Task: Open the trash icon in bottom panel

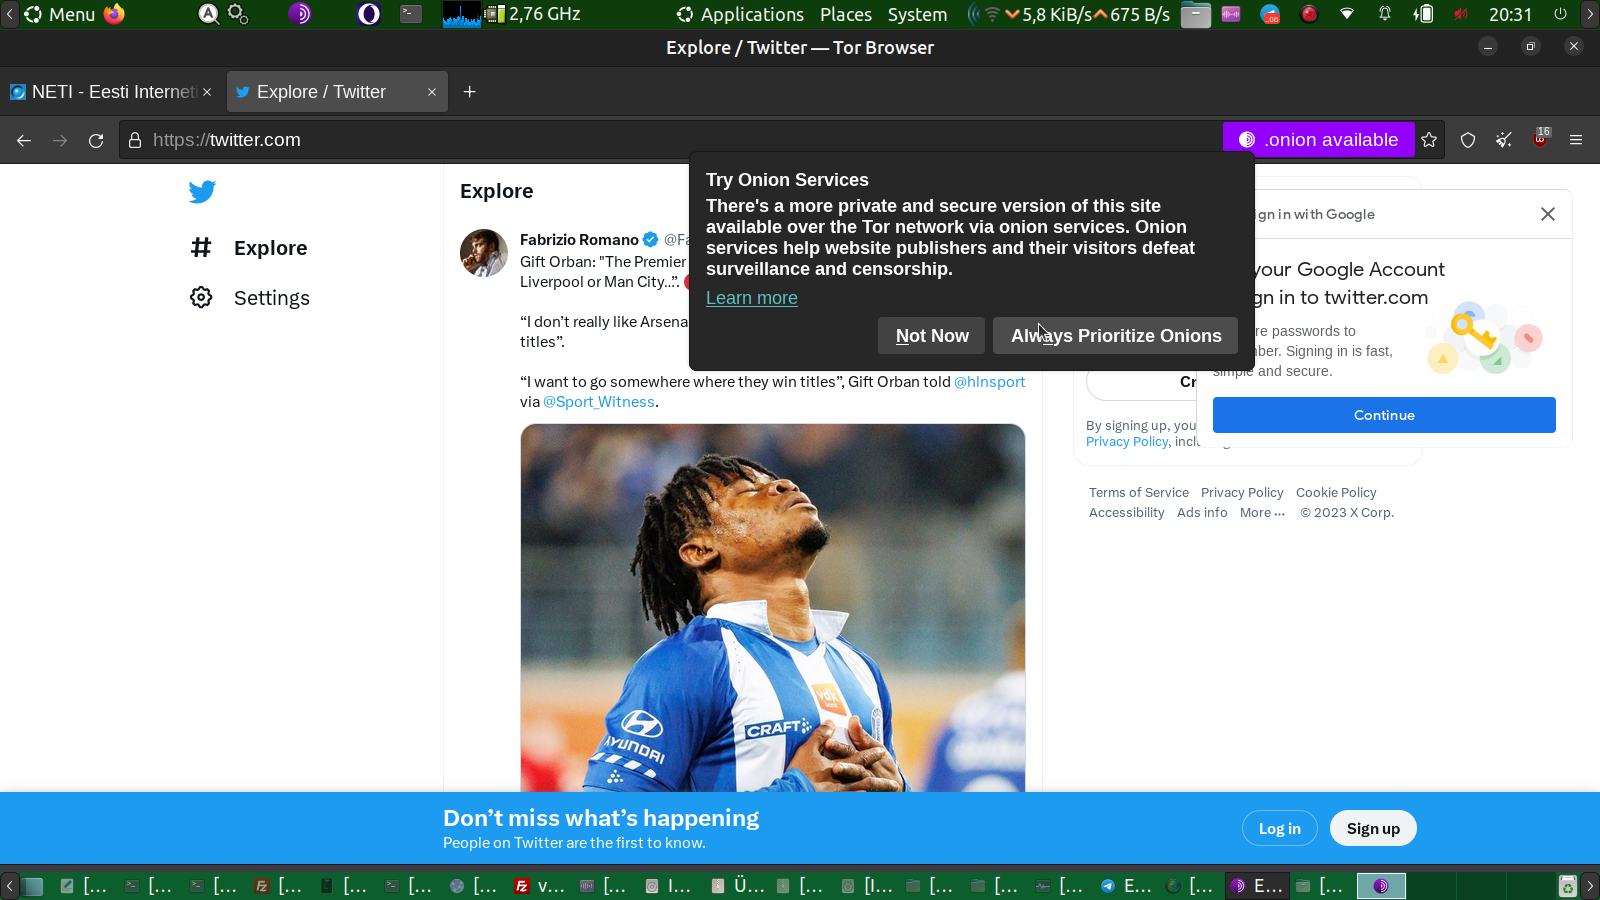Action: click(1568, 886)
